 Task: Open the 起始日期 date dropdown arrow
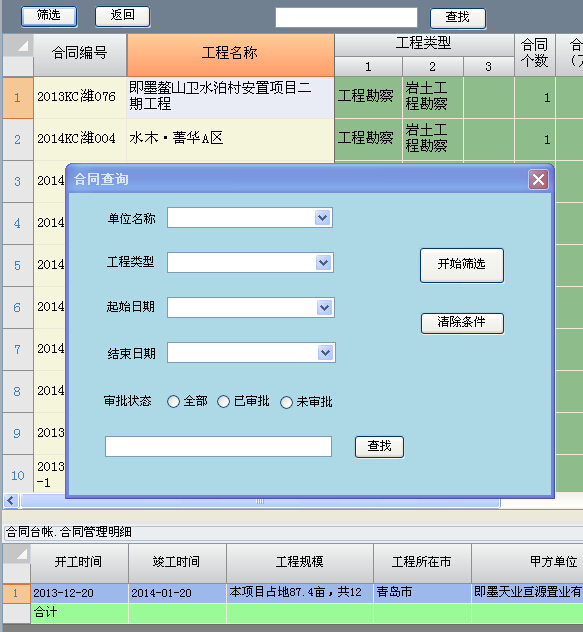click(x=325, y=308)
